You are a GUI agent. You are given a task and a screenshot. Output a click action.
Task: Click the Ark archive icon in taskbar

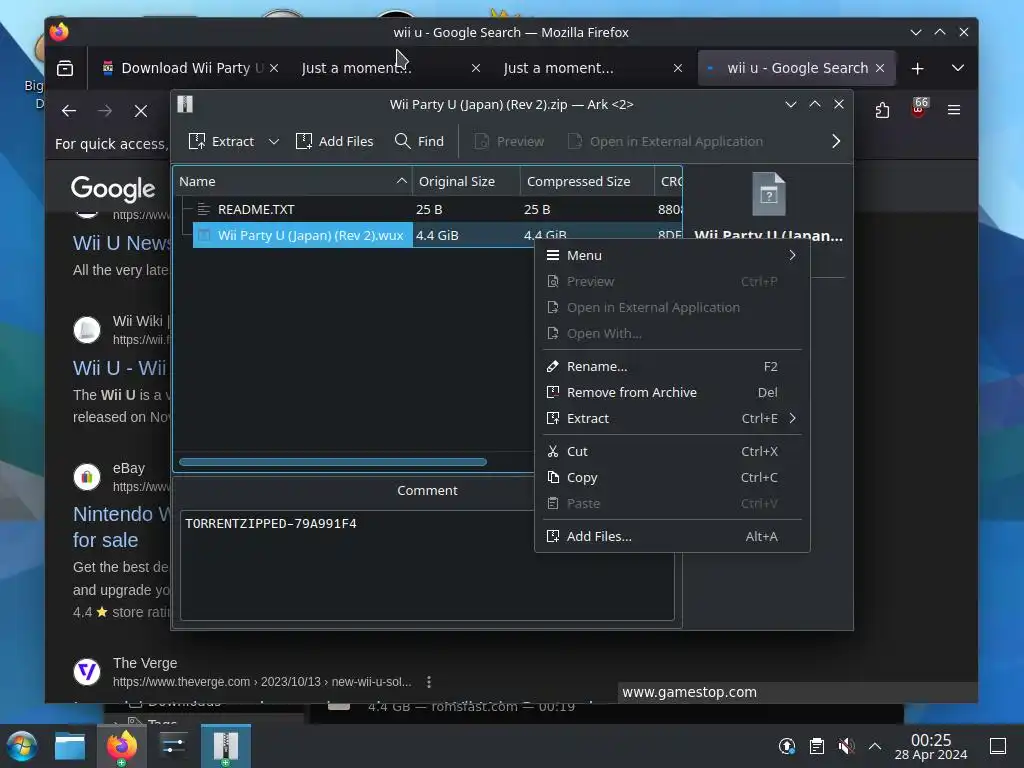pos(225,746)
